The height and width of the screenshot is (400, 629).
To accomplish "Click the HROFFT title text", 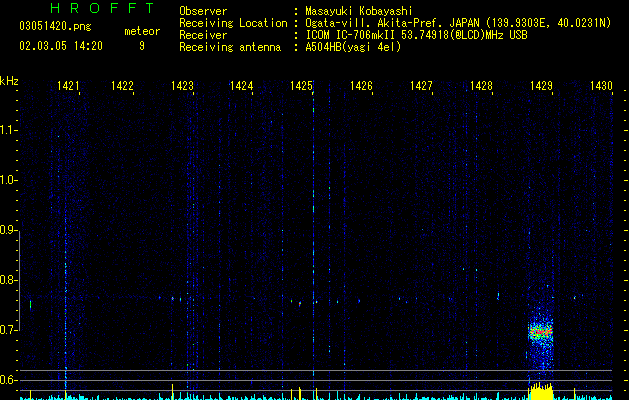I will [x=103, y=8].
